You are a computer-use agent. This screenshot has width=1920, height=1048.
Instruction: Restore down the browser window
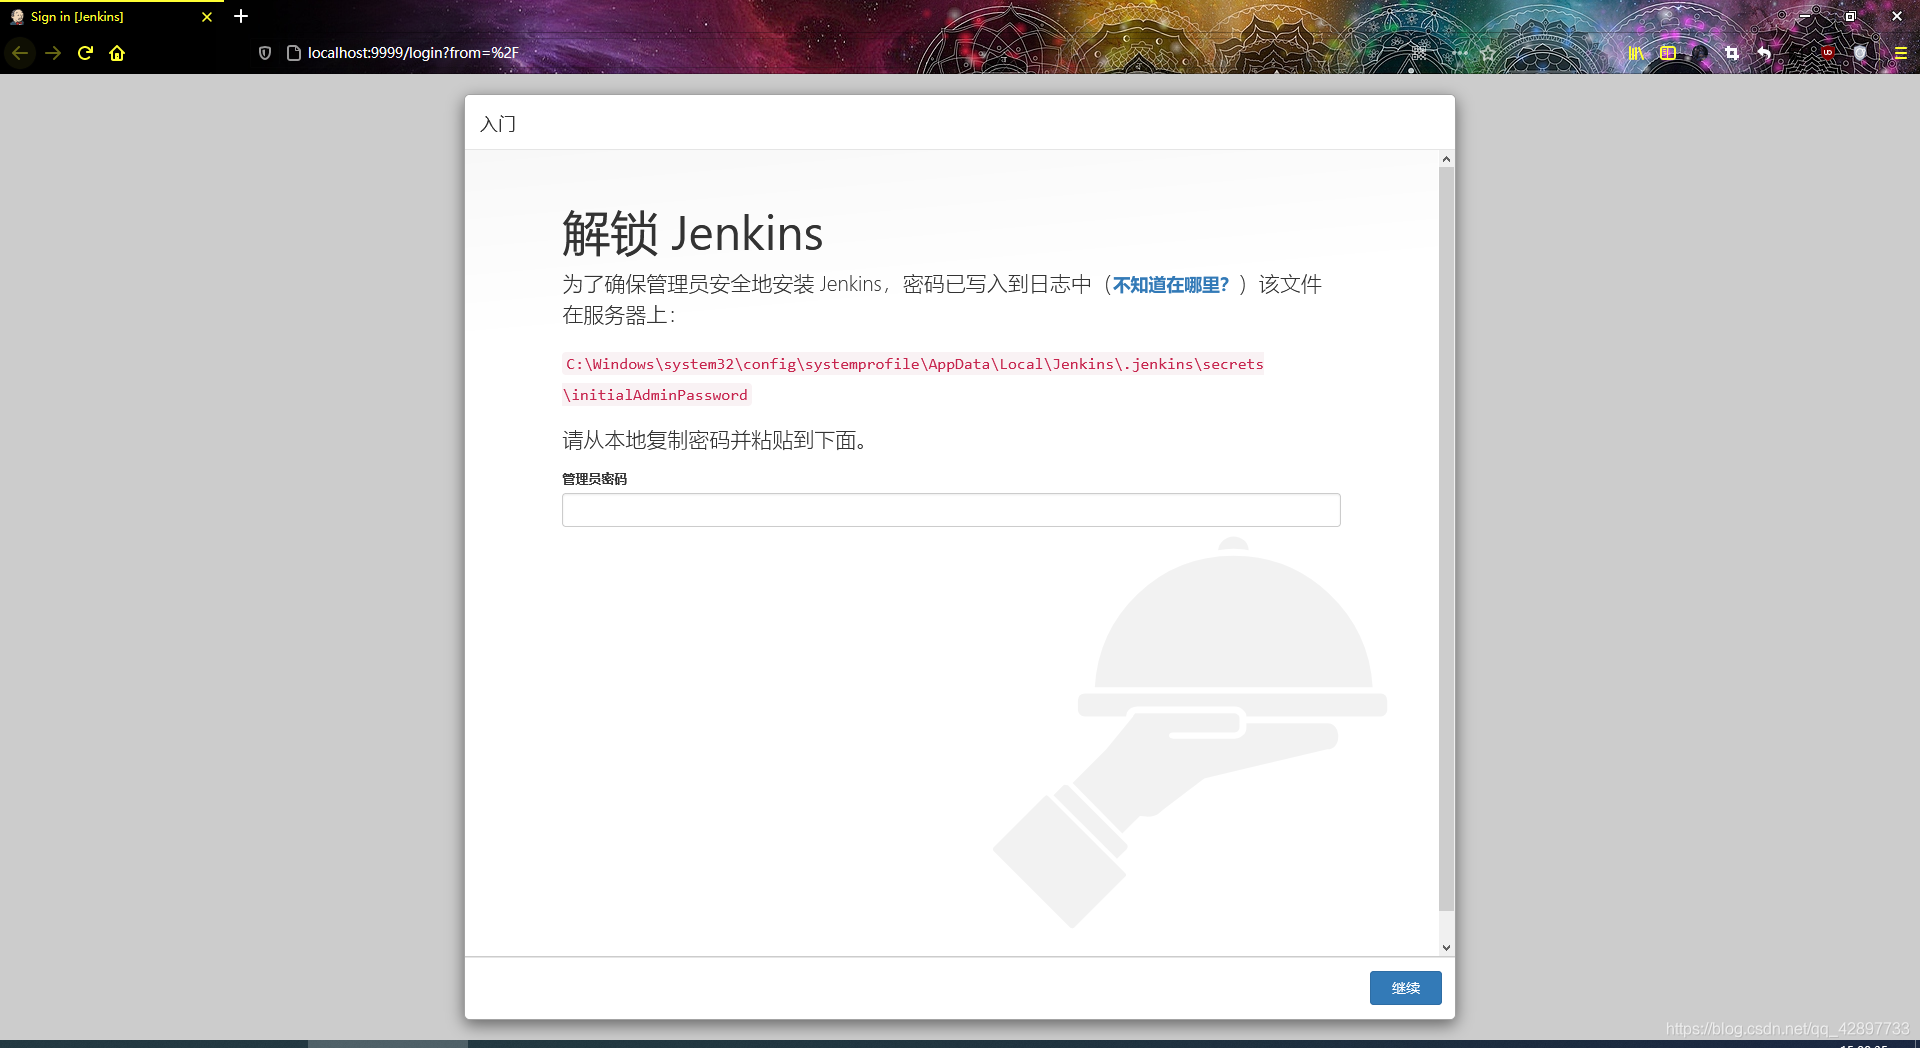coord(1851,16)
